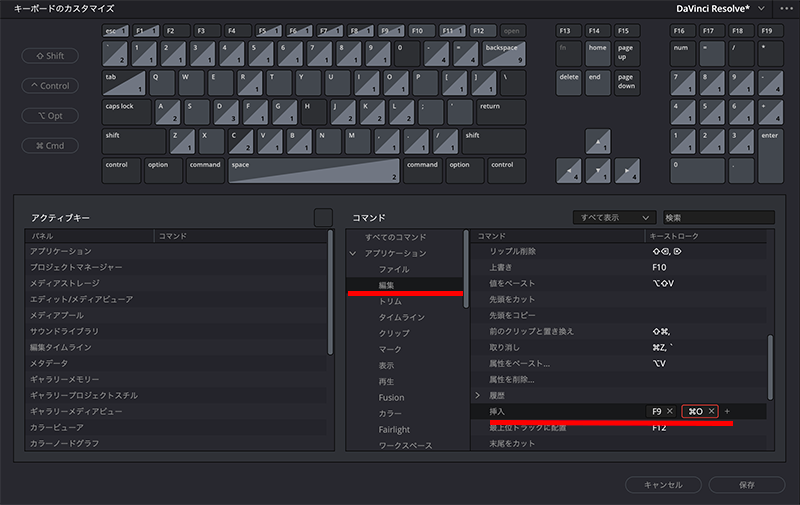
Task: Select the Fusion category
Action: tap(391, 397)
